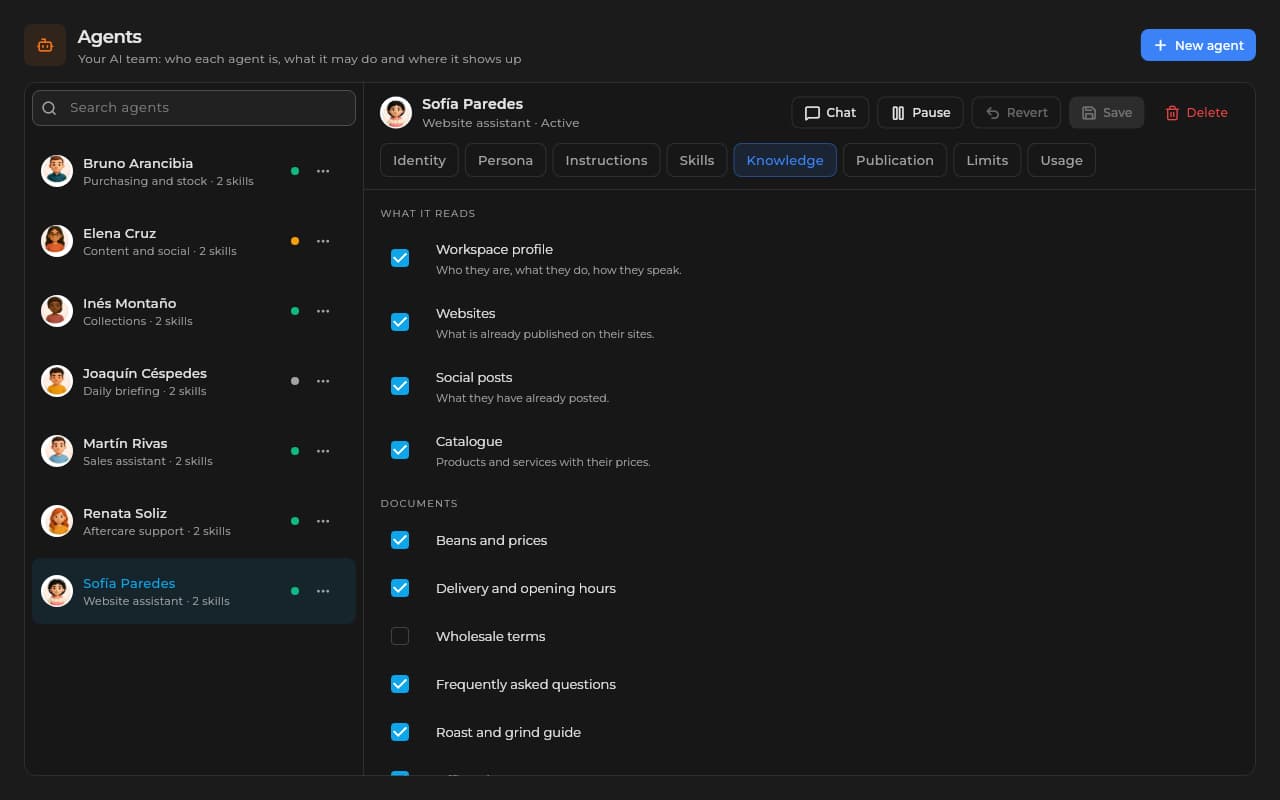Viewport: 1280px width, 800px height.
Task: Uncheck the Workspace profile checkbox
Action: (x=400, y=258)
